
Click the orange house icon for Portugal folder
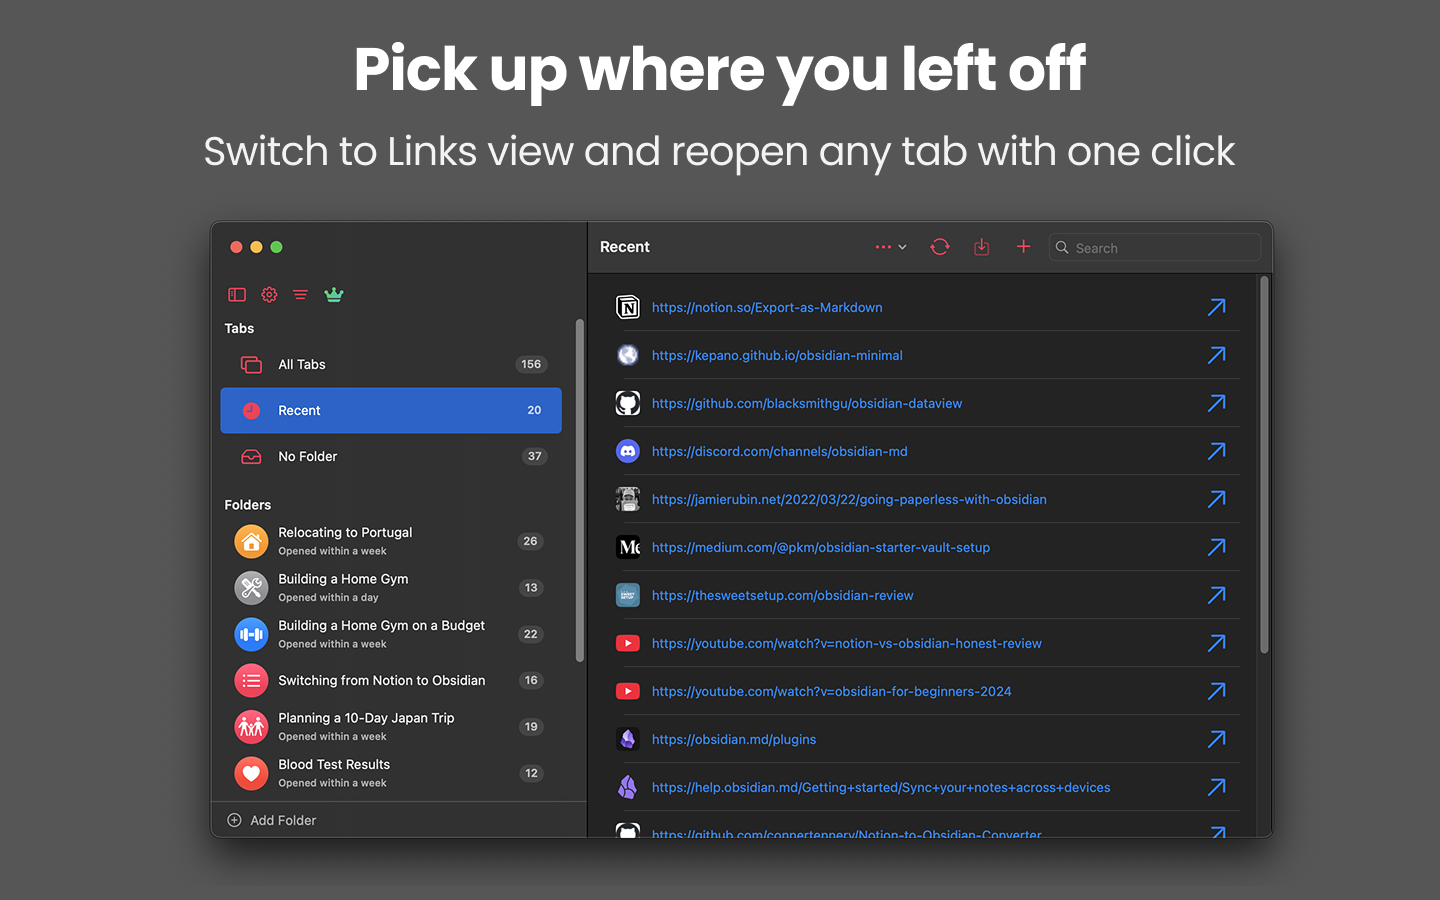click(x=251, y=541)
